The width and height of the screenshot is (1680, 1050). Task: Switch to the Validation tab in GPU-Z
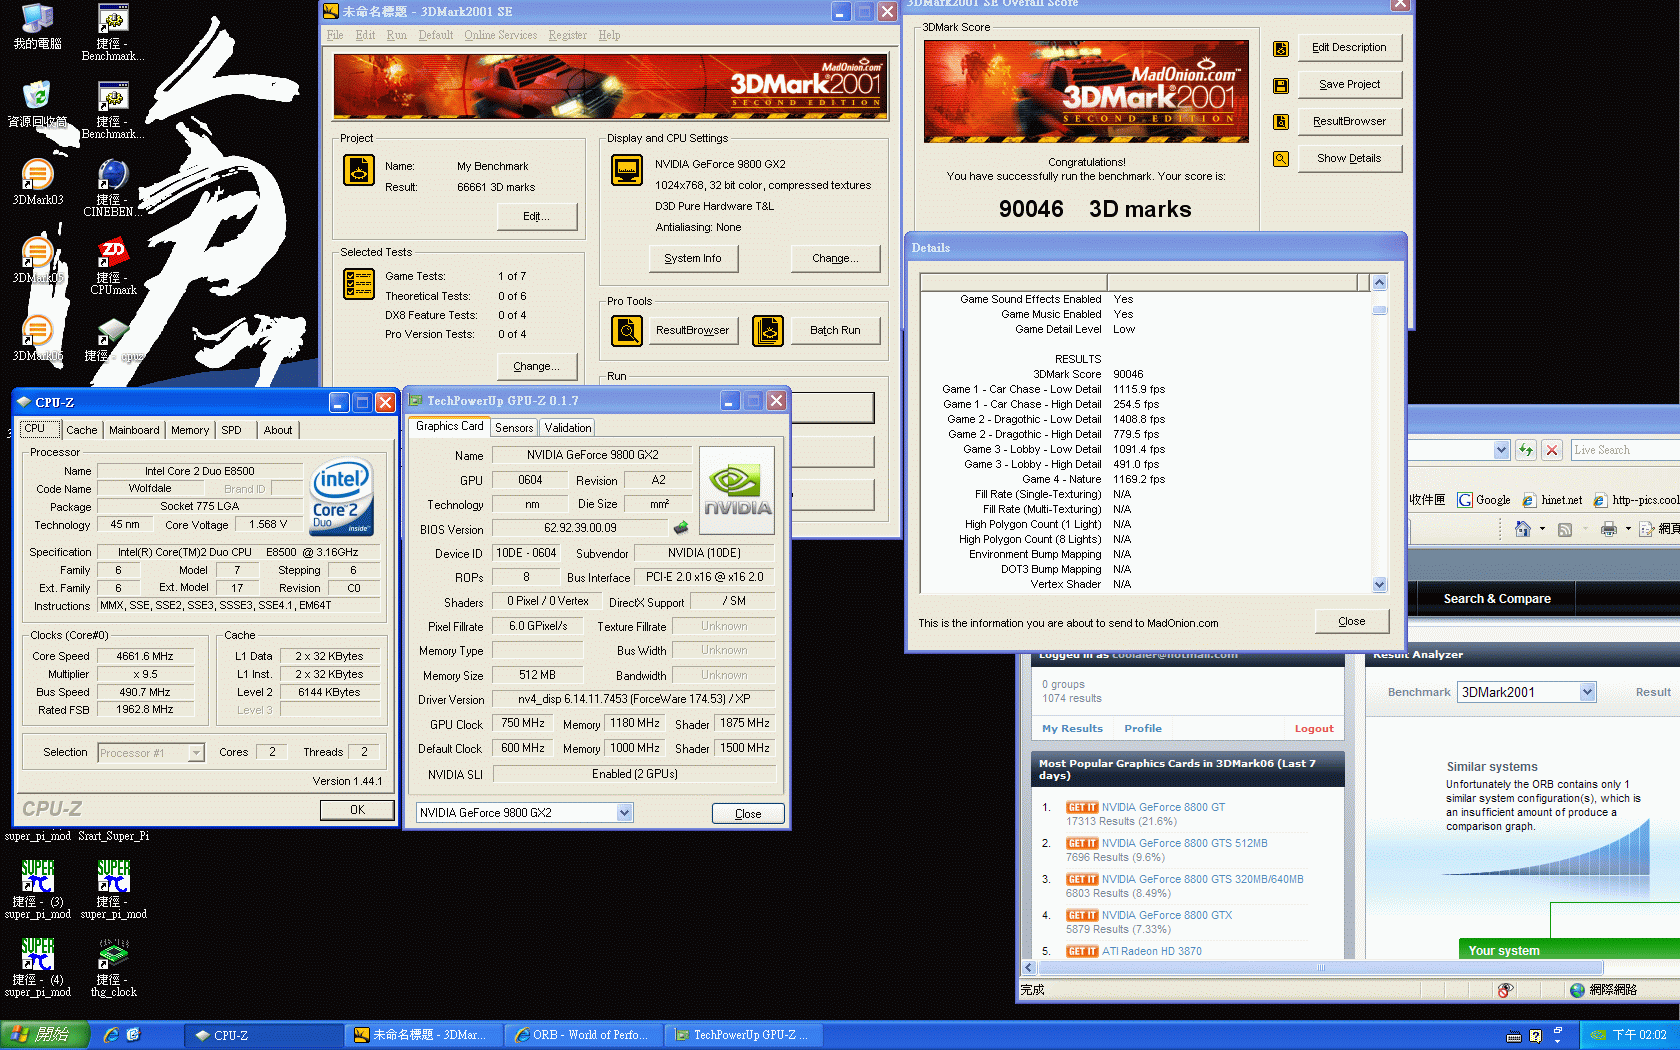[568, 428]
